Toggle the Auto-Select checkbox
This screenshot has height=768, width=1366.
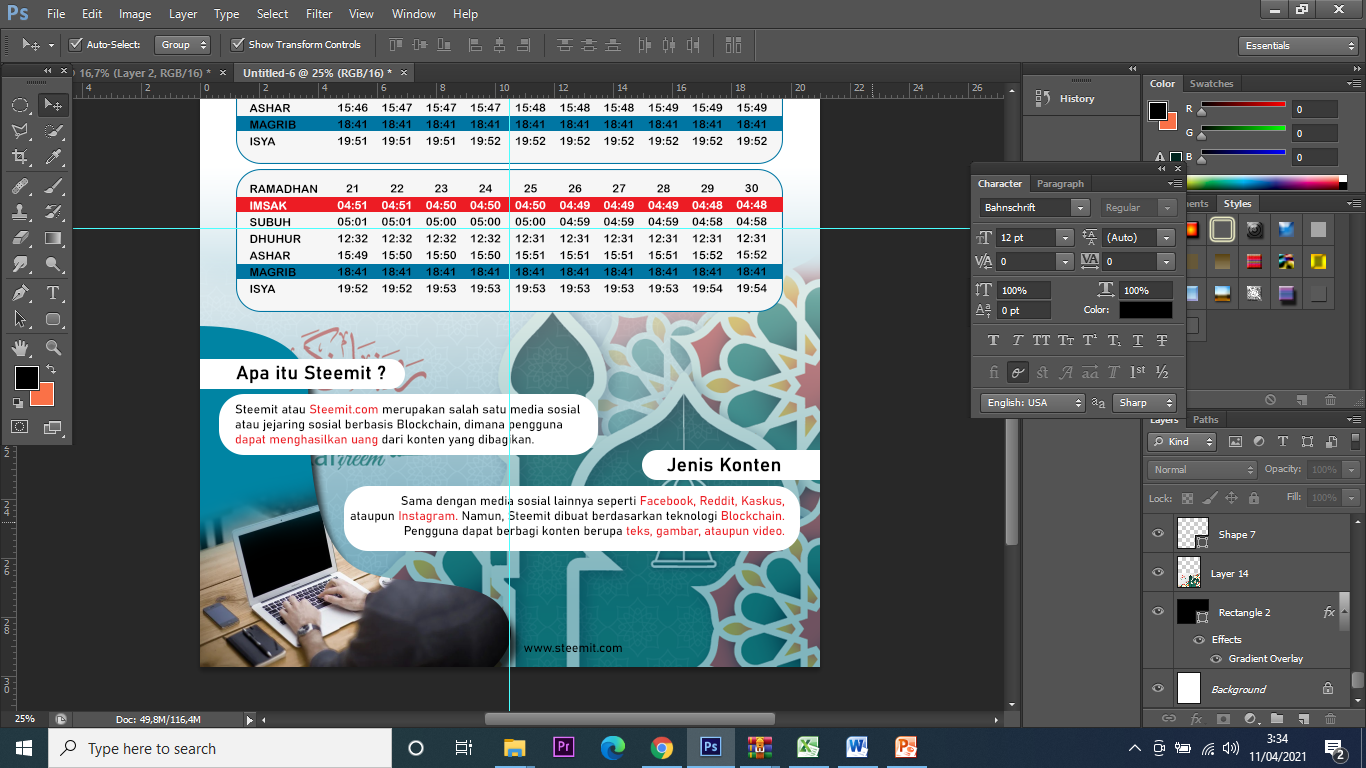(x=75, y=45)
